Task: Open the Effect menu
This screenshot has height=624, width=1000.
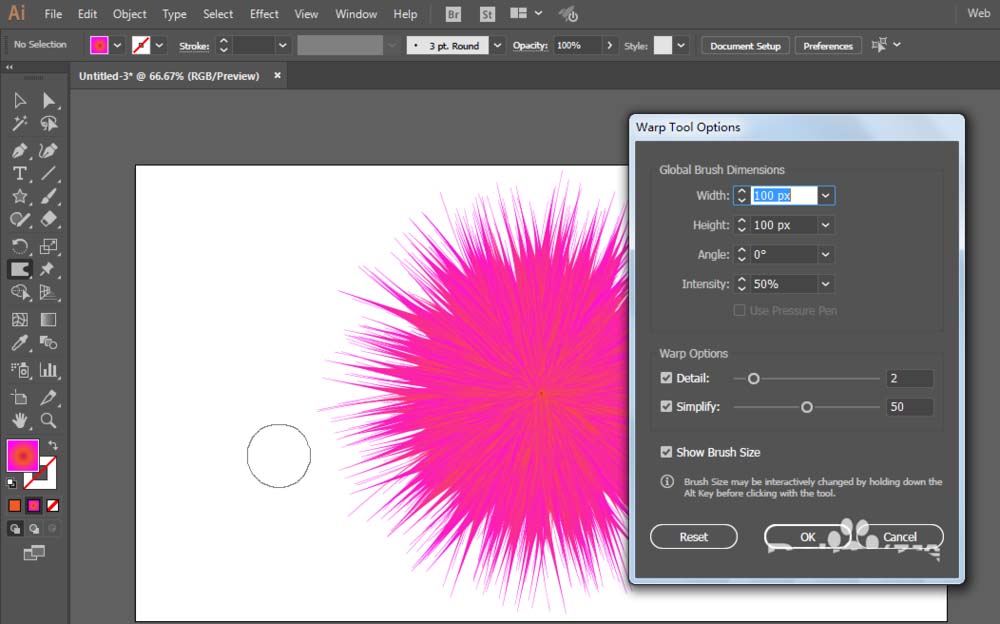Action: (264, 14)
